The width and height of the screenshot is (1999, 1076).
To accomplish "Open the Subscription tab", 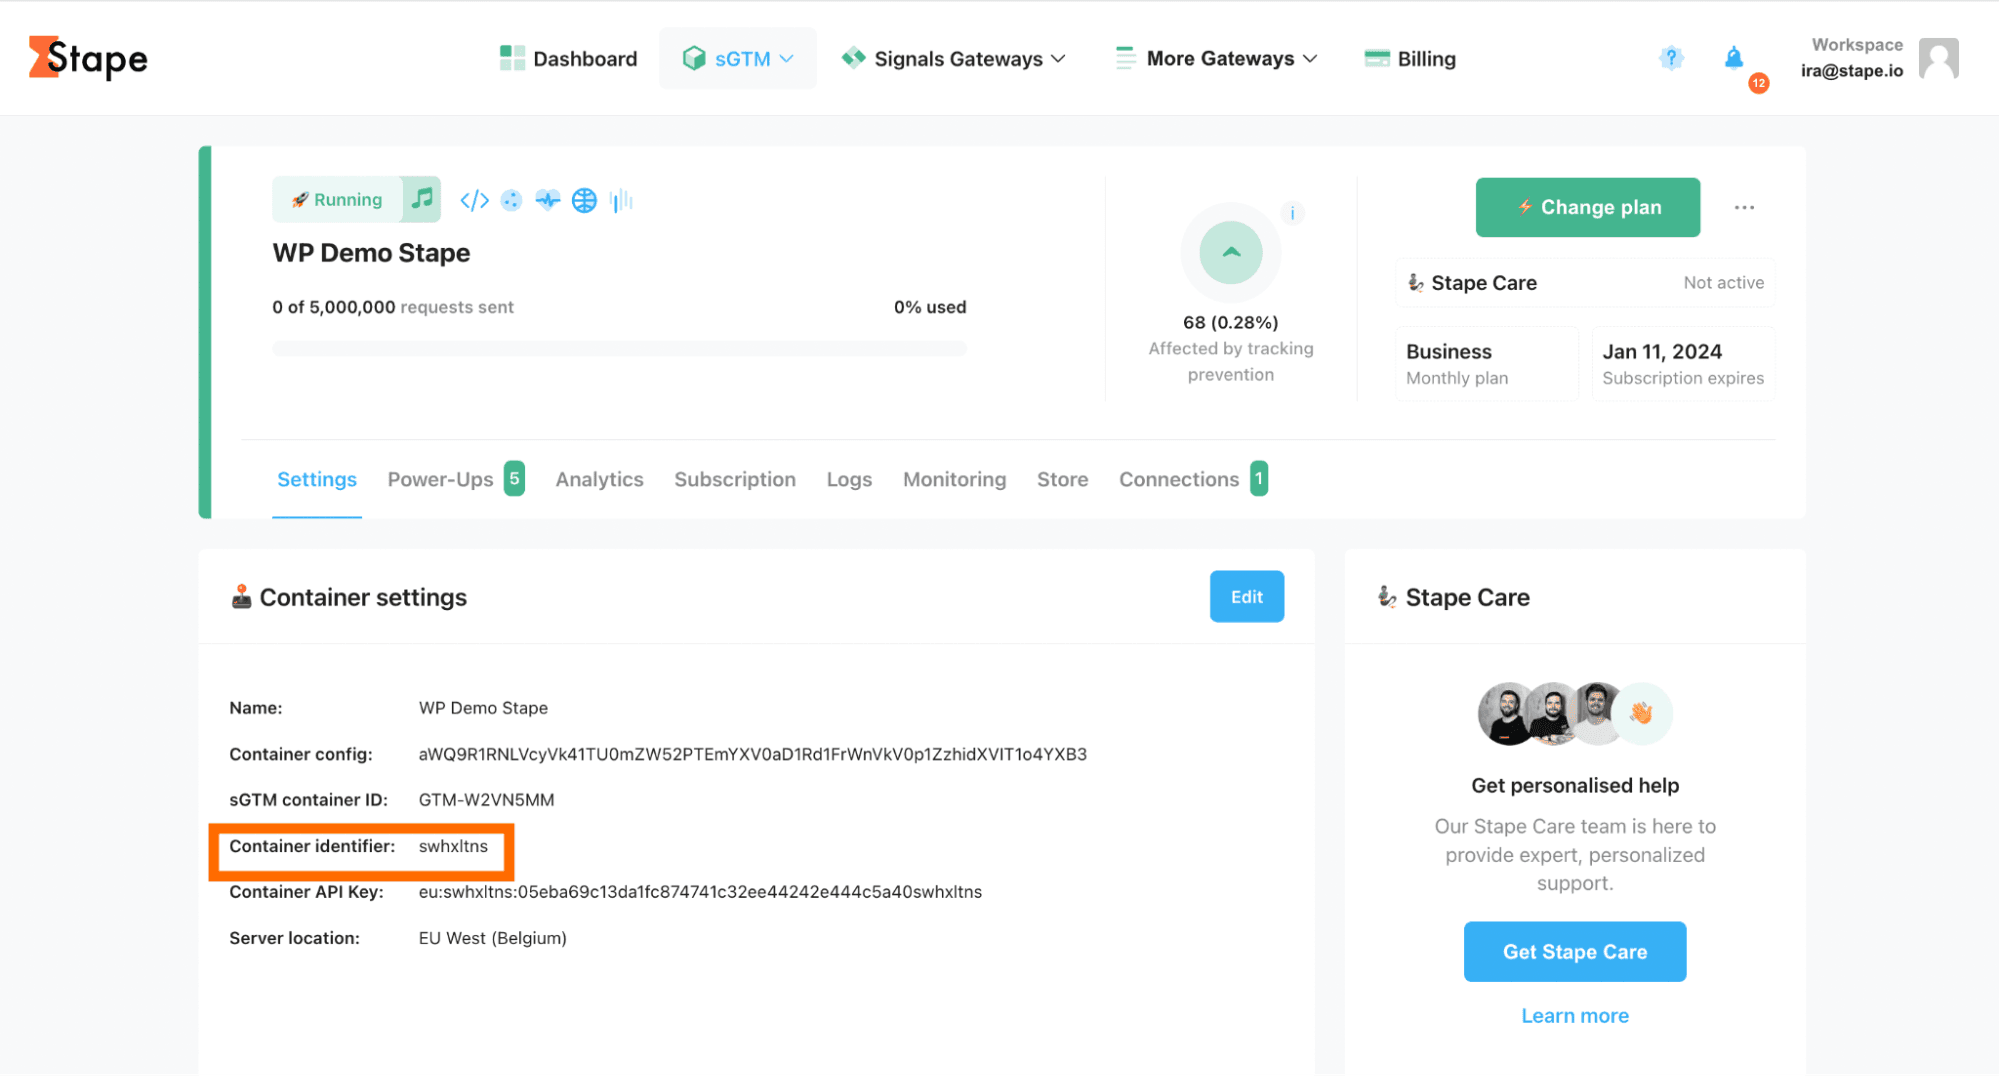I will point(735,479).
